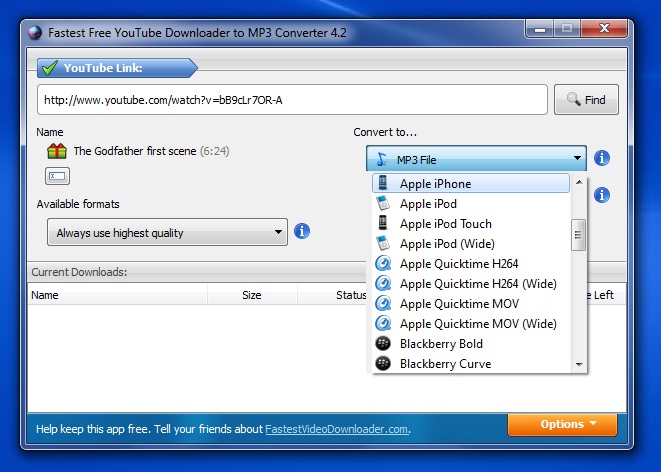
Task: Click the info icon beside the Convert to dropdown
Action: (x=602, y=158)
